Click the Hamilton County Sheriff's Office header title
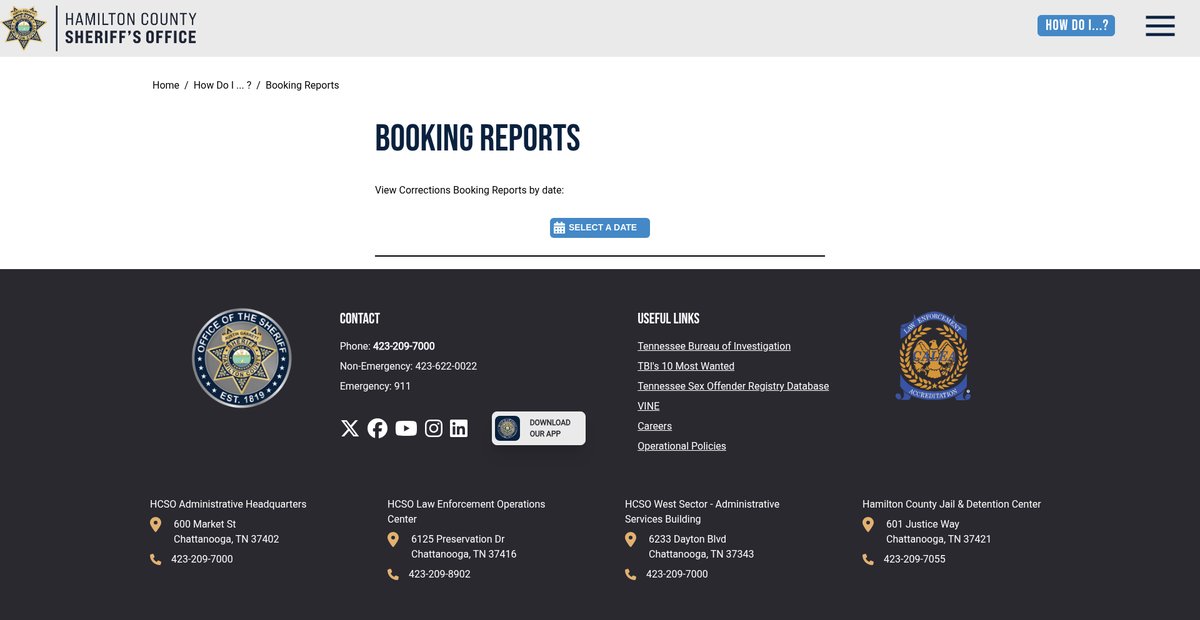The width and height of the screenshot is (1200, 620). click(x=131, y=28)
